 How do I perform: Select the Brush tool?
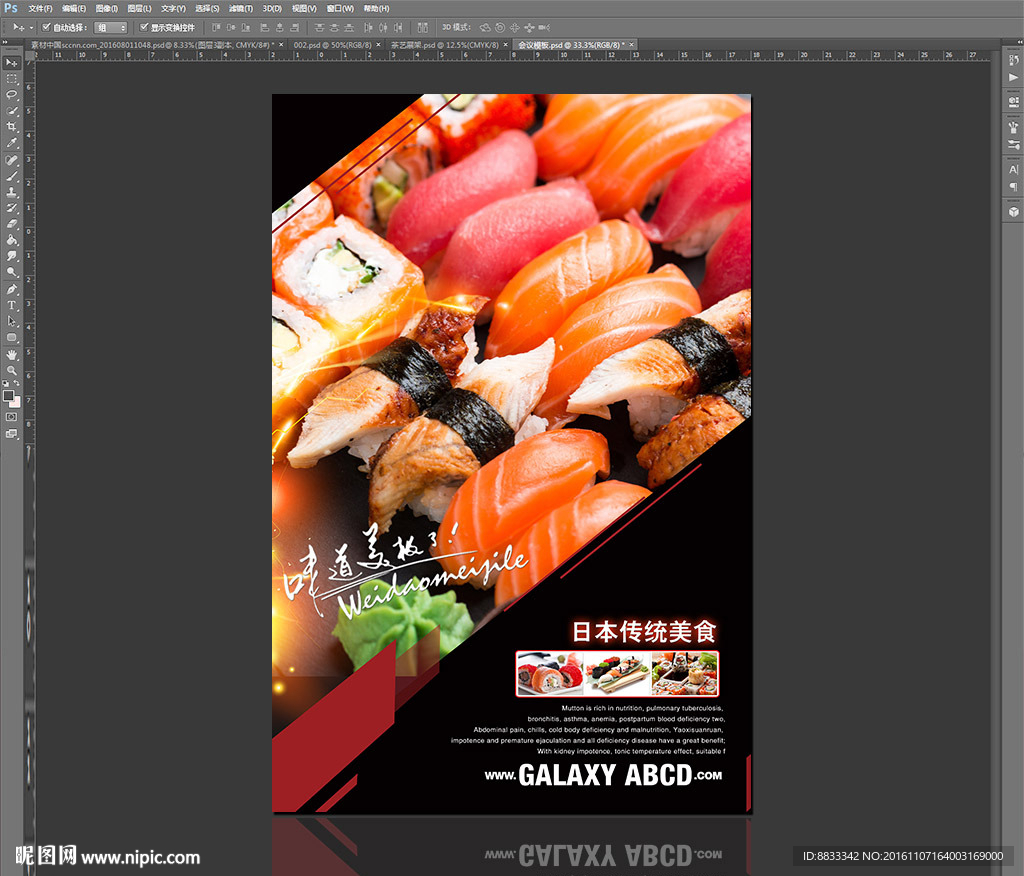tap(12, 176)
